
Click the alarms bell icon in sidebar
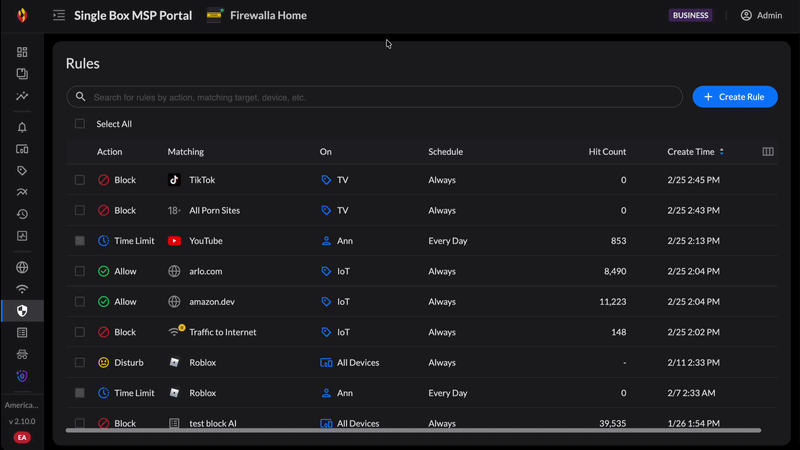click(x=22, y=128)
